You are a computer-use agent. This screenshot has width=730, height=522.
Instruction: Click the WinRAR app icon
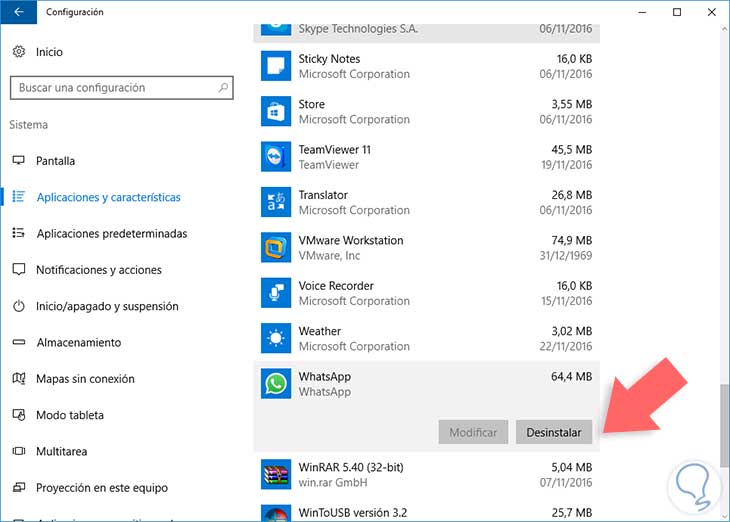(x=276, y=475)
